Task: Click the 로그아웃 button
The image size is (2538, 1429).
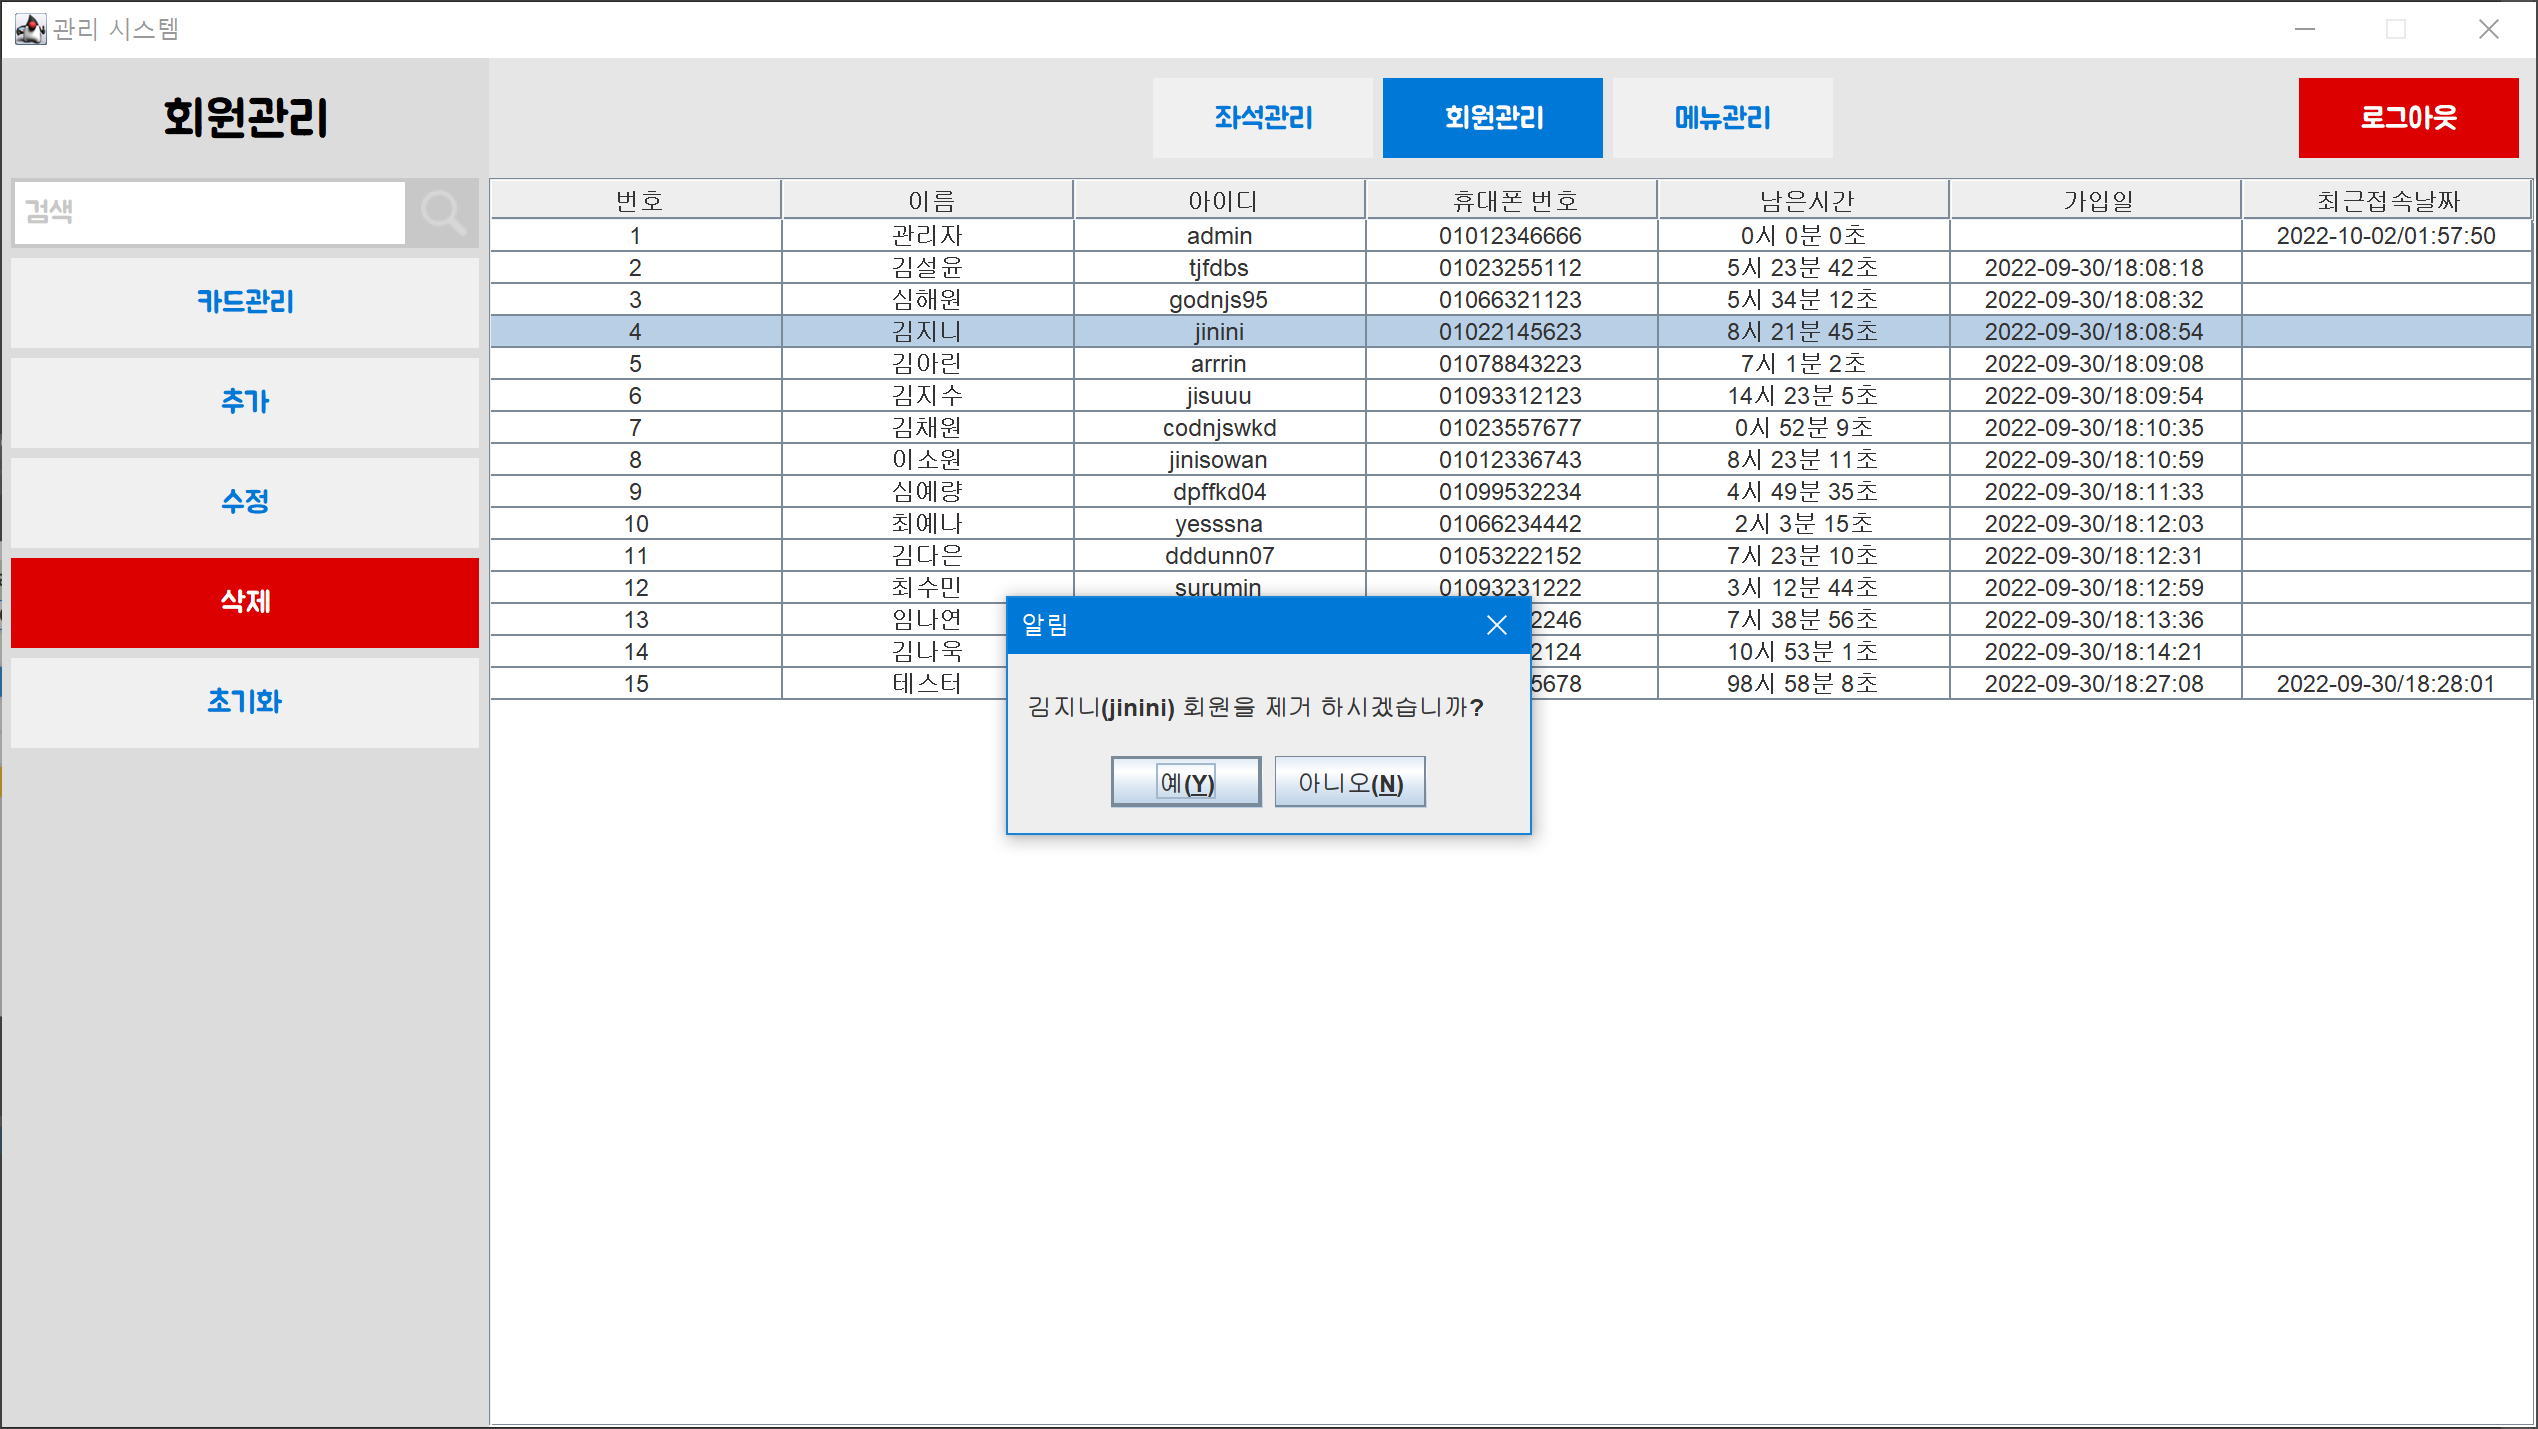Action: (2409, 117)
